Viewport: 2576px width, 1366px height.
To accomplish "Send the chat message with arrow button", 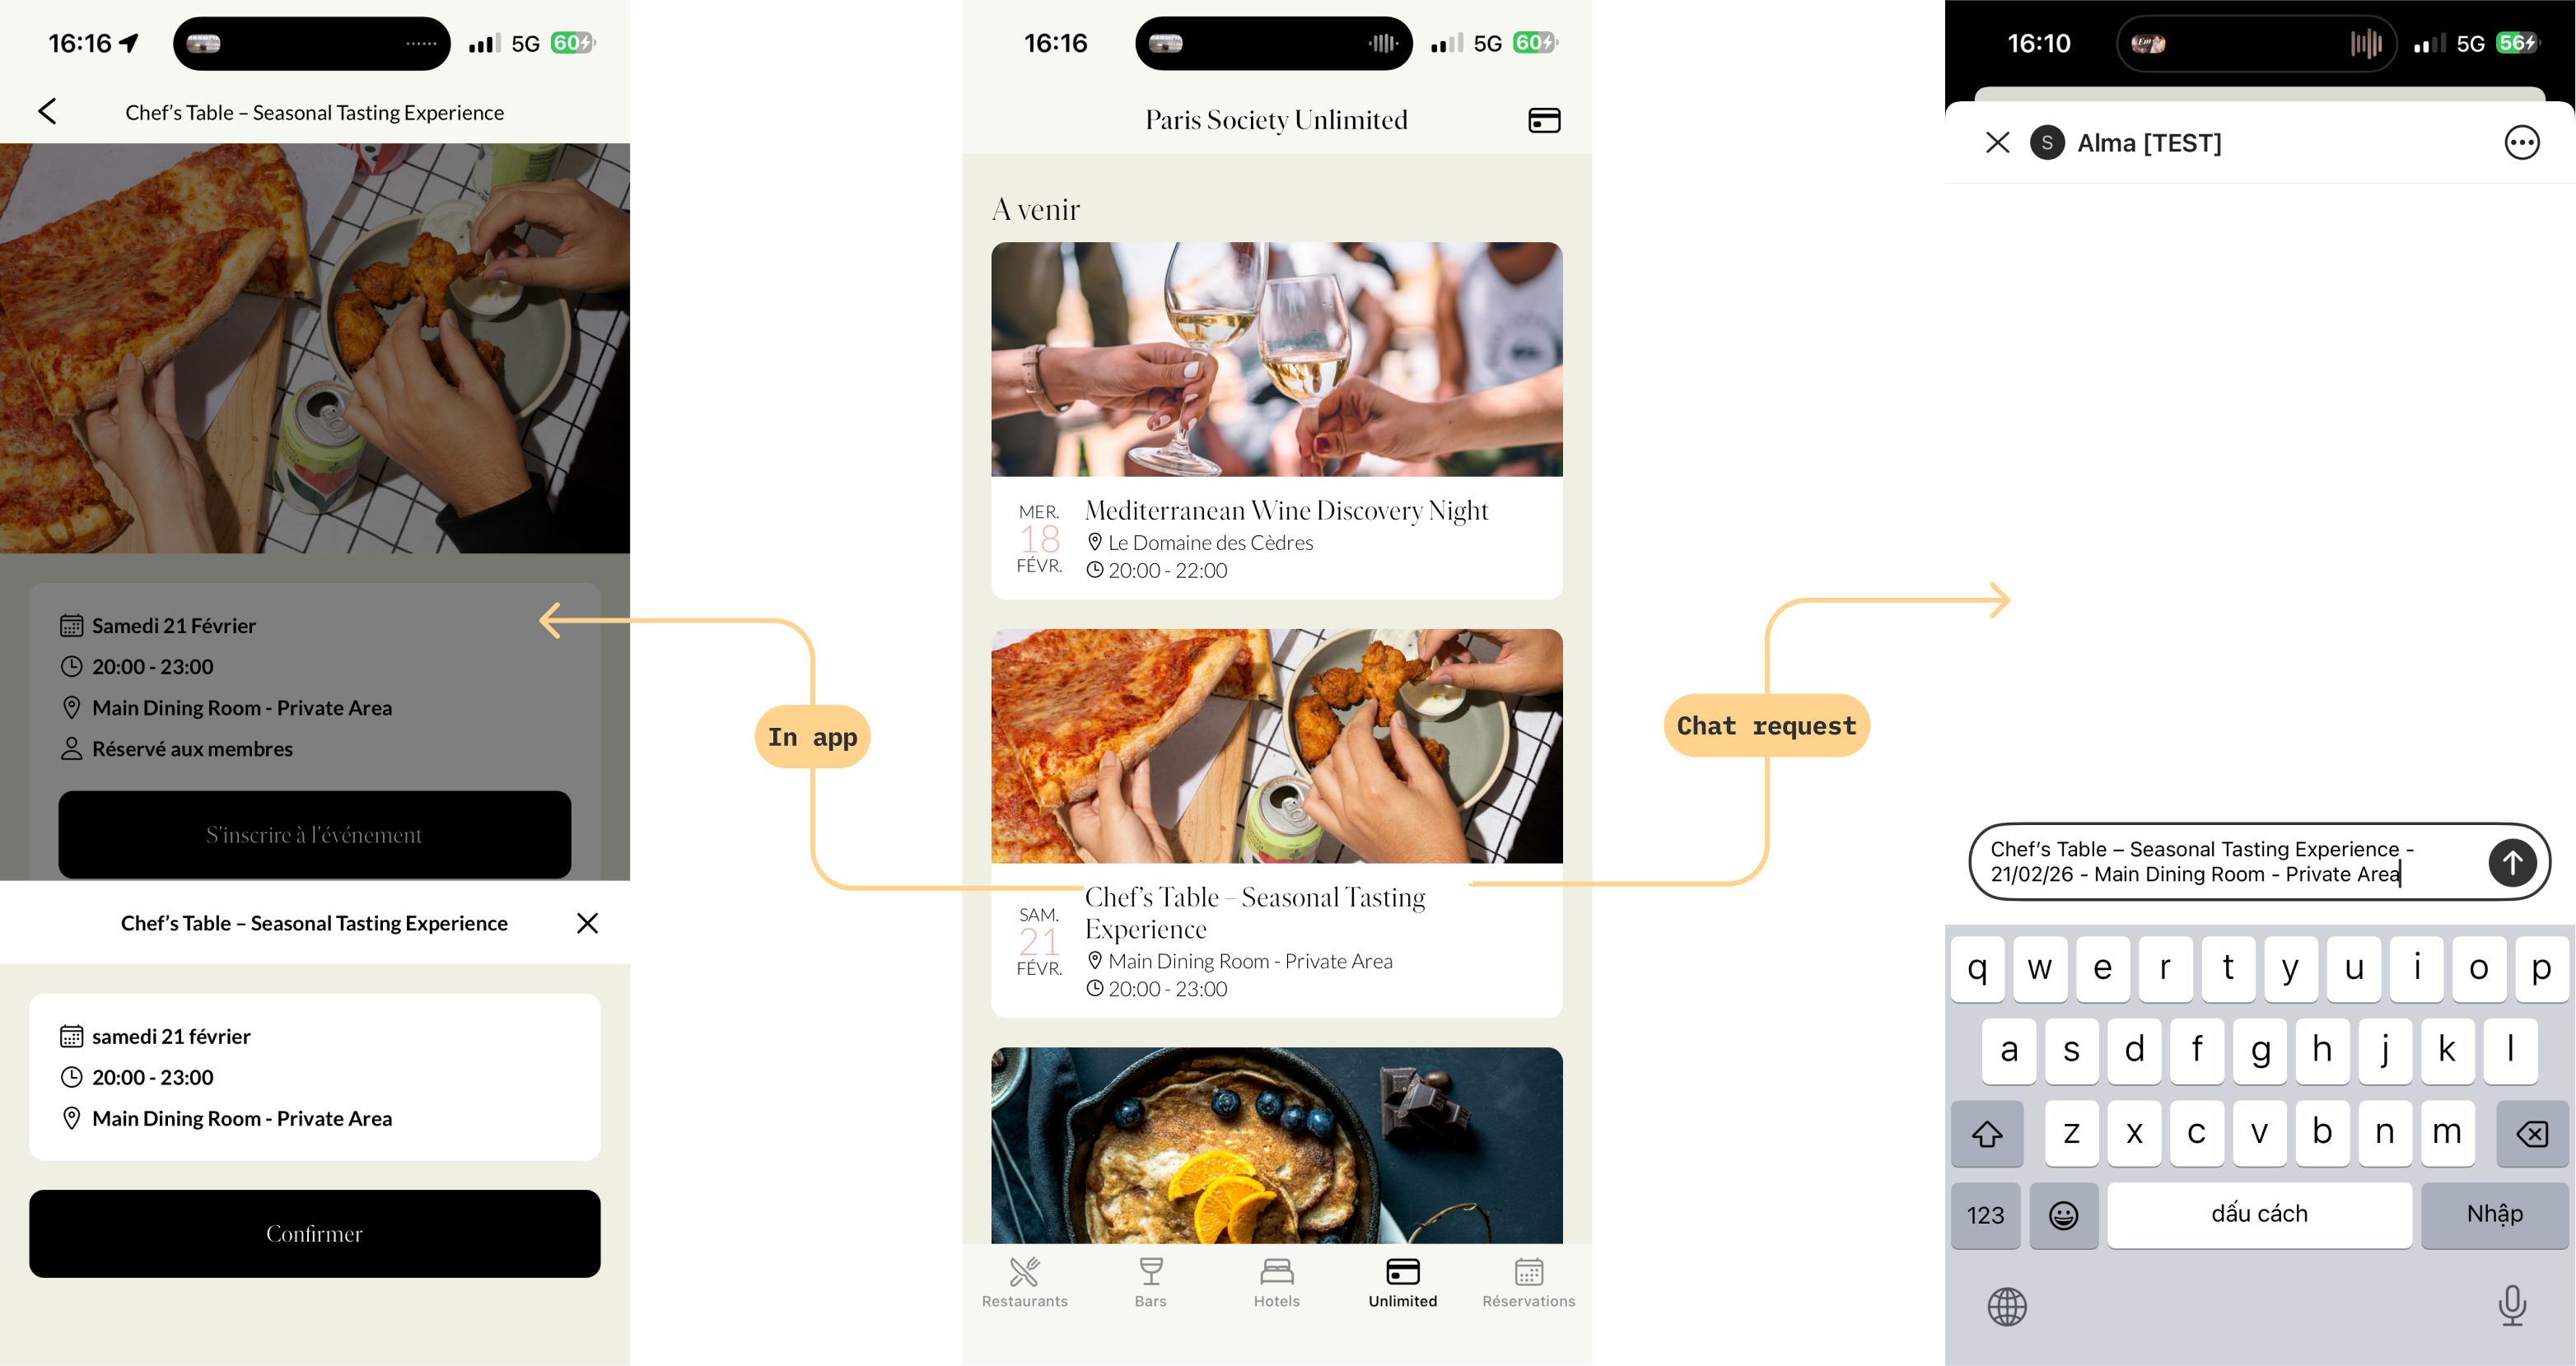I will 2512,862.
